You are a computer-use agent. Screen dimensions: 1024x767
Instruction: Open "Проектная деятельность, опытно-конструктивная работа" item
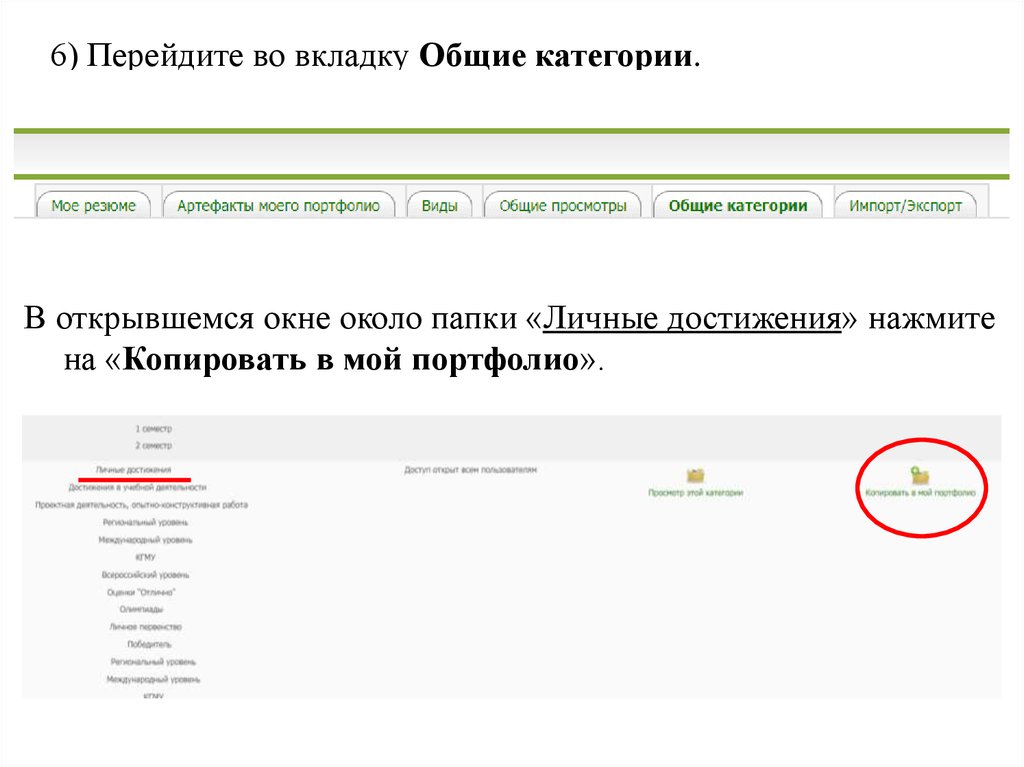click(141, 505)
